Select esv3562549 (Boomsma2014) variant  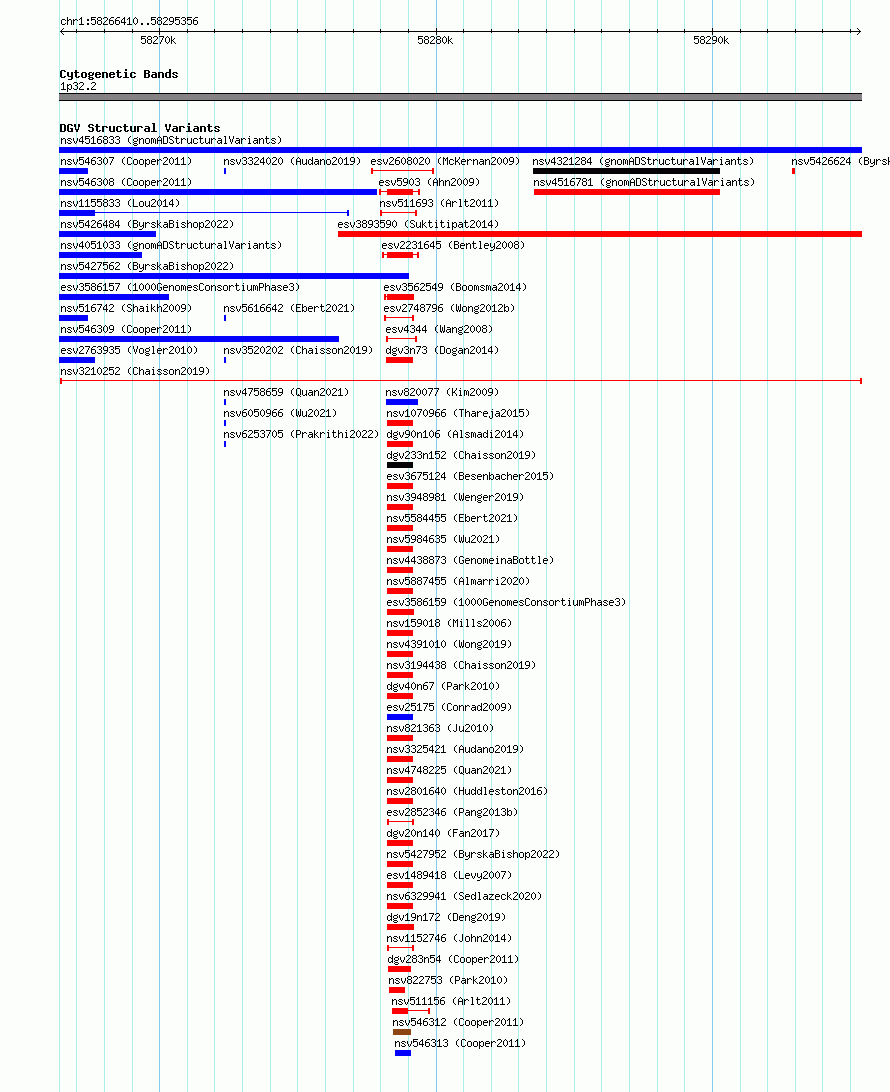[455, 286]
